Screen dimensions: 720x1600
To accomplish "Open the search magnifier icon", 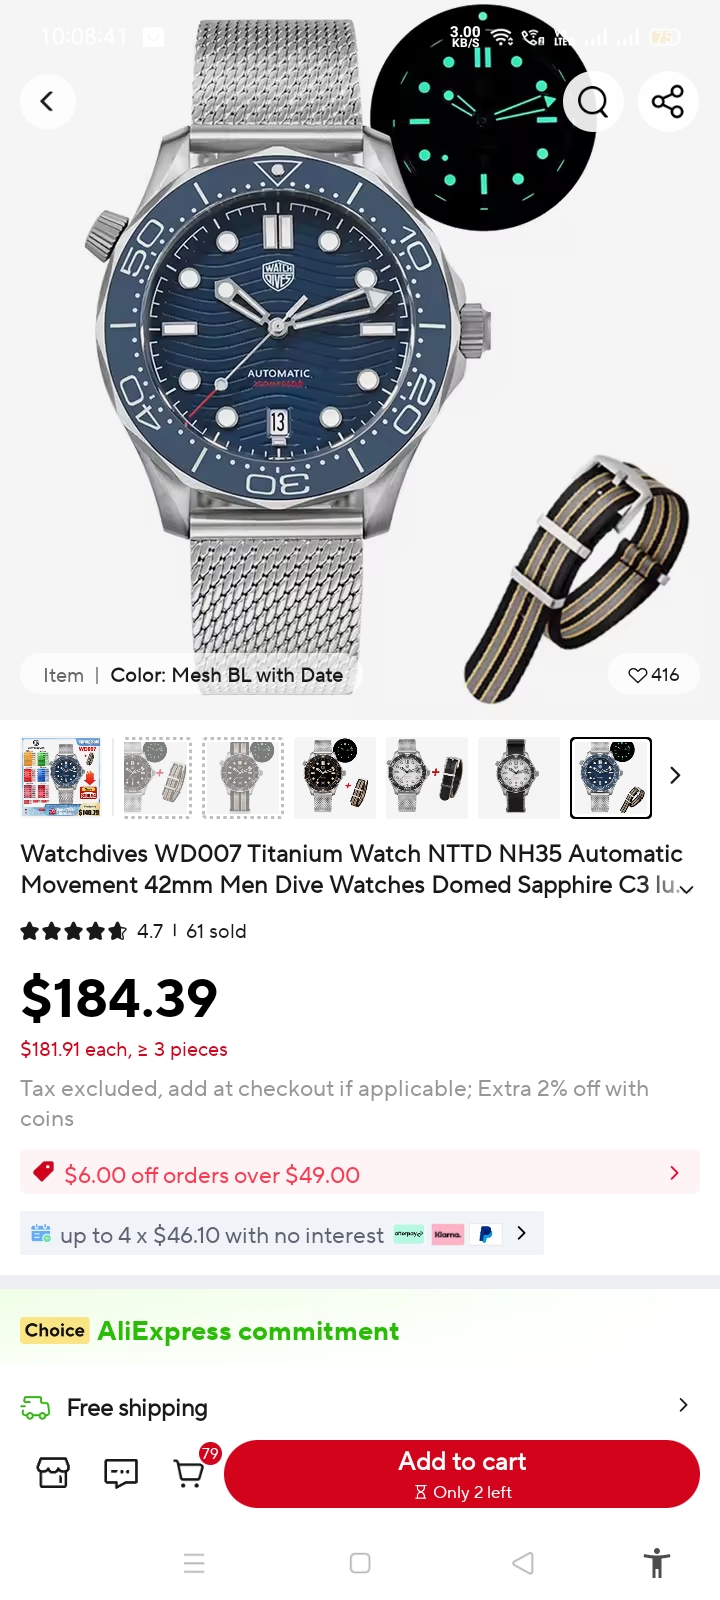I will [593, 101].
